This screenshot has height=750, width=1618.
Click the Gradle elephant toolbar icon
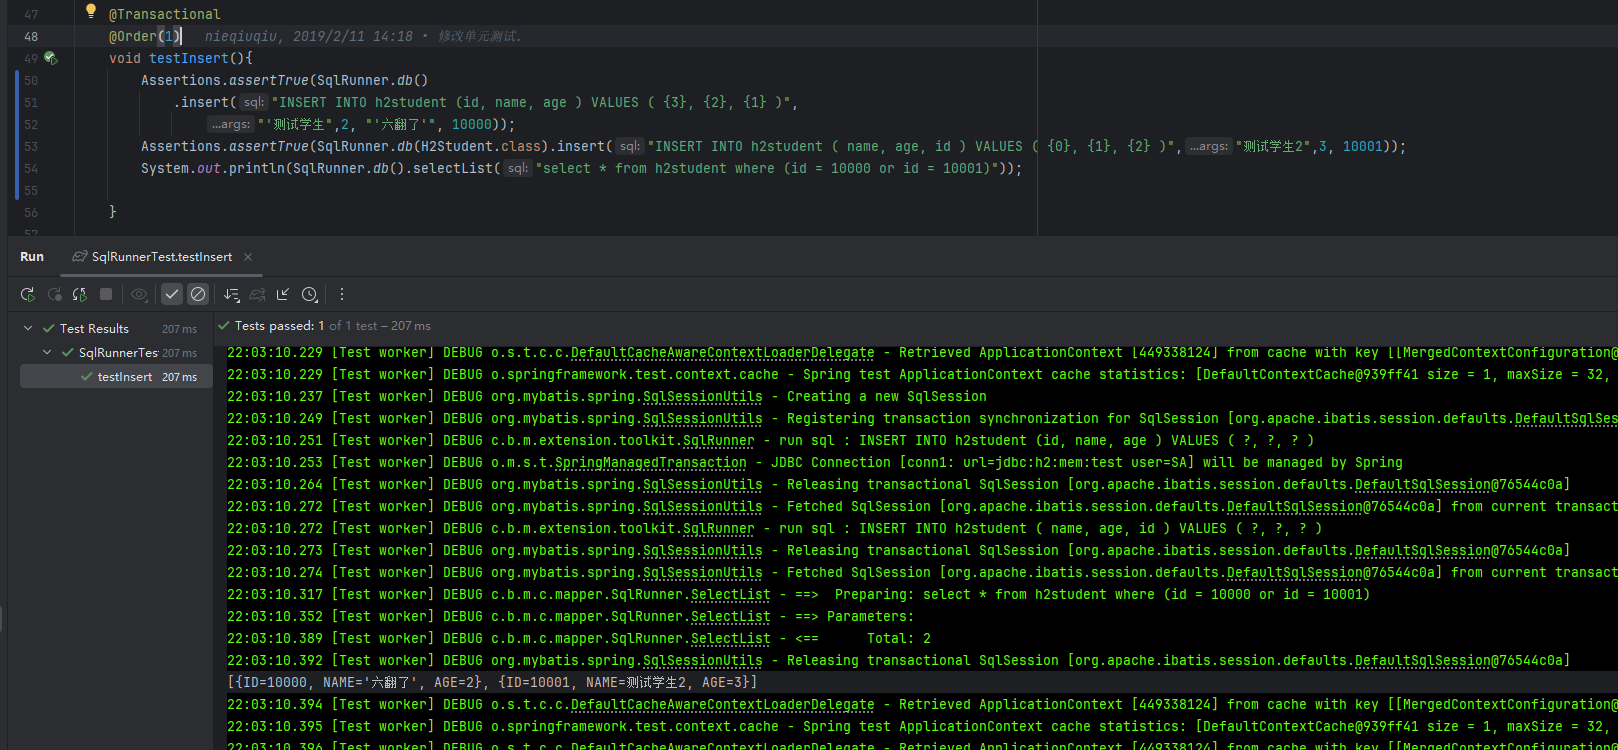[x=258, y=294]
